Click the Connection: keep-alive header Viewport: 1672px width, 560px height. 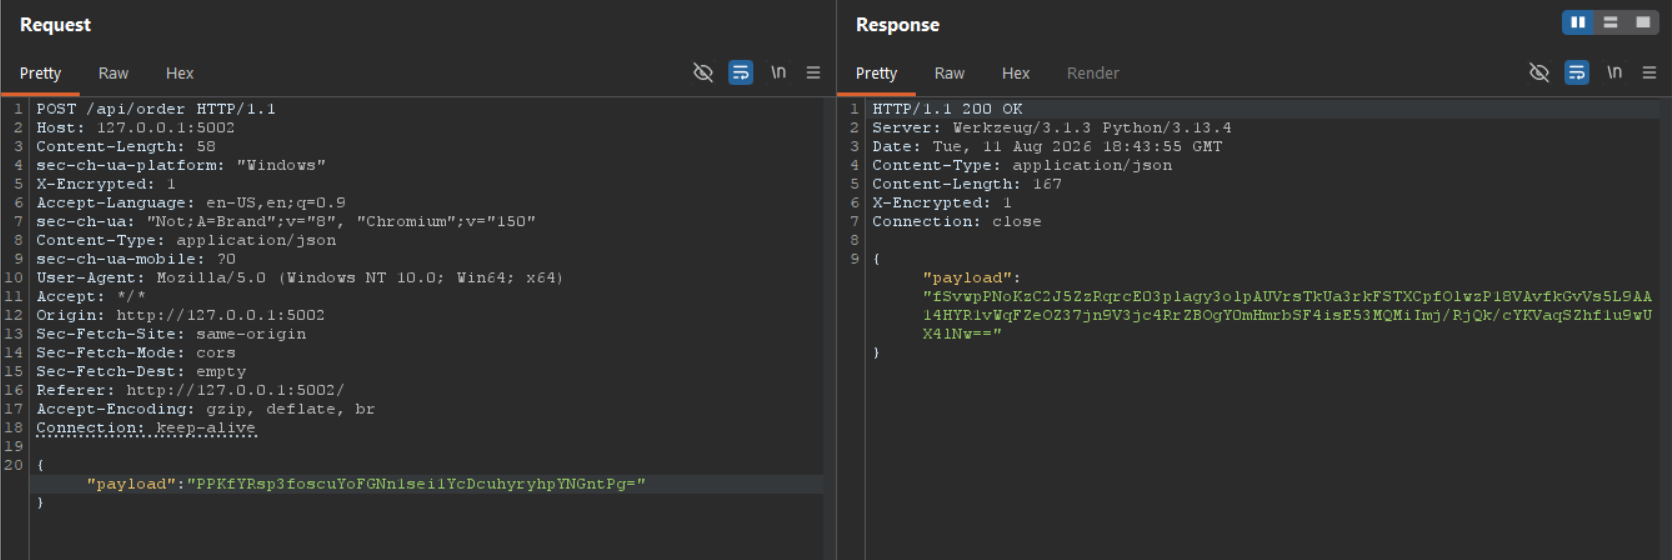(x=146, y=428)
